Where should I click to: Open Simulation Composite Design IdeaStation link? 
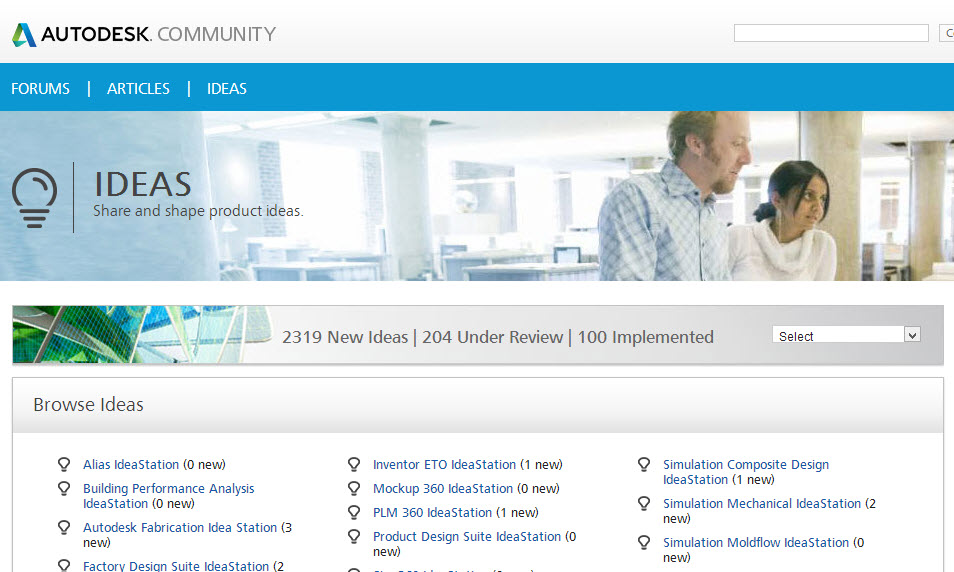click(746, 472)
